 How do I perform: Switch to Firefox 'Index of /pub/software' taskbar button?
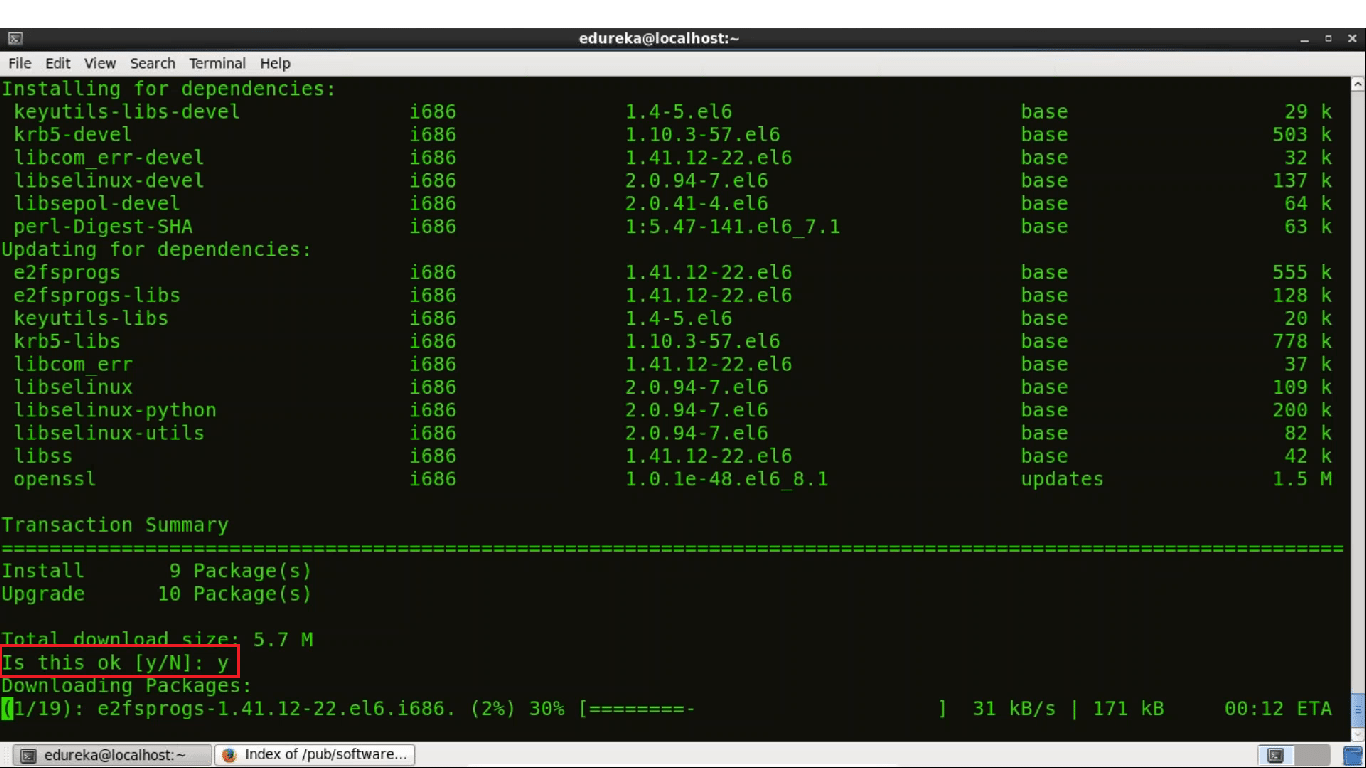pos(315,755)
